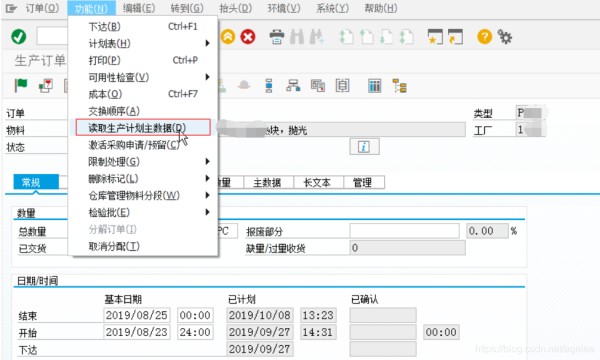The image size is (600, 360).
Task: Click the Print printer icon
Action: click(277, 37)
